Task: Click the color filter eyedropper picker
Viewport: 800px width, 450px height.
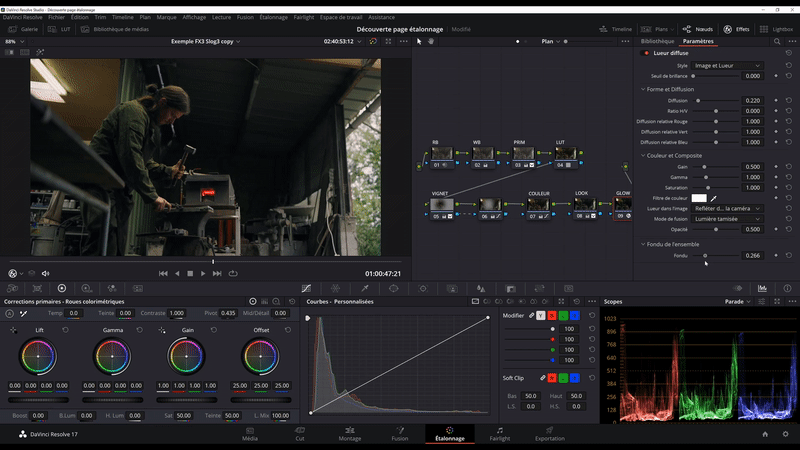Action: (x=714, y=198)
